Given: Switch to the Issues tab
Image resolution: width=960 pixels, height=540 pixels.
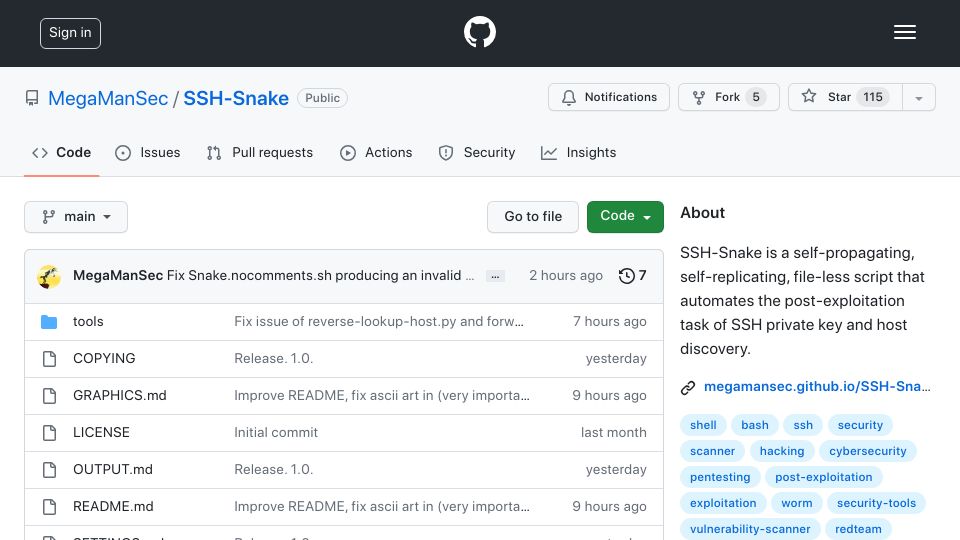Looking at the screenshot, I should click(148, 152).
